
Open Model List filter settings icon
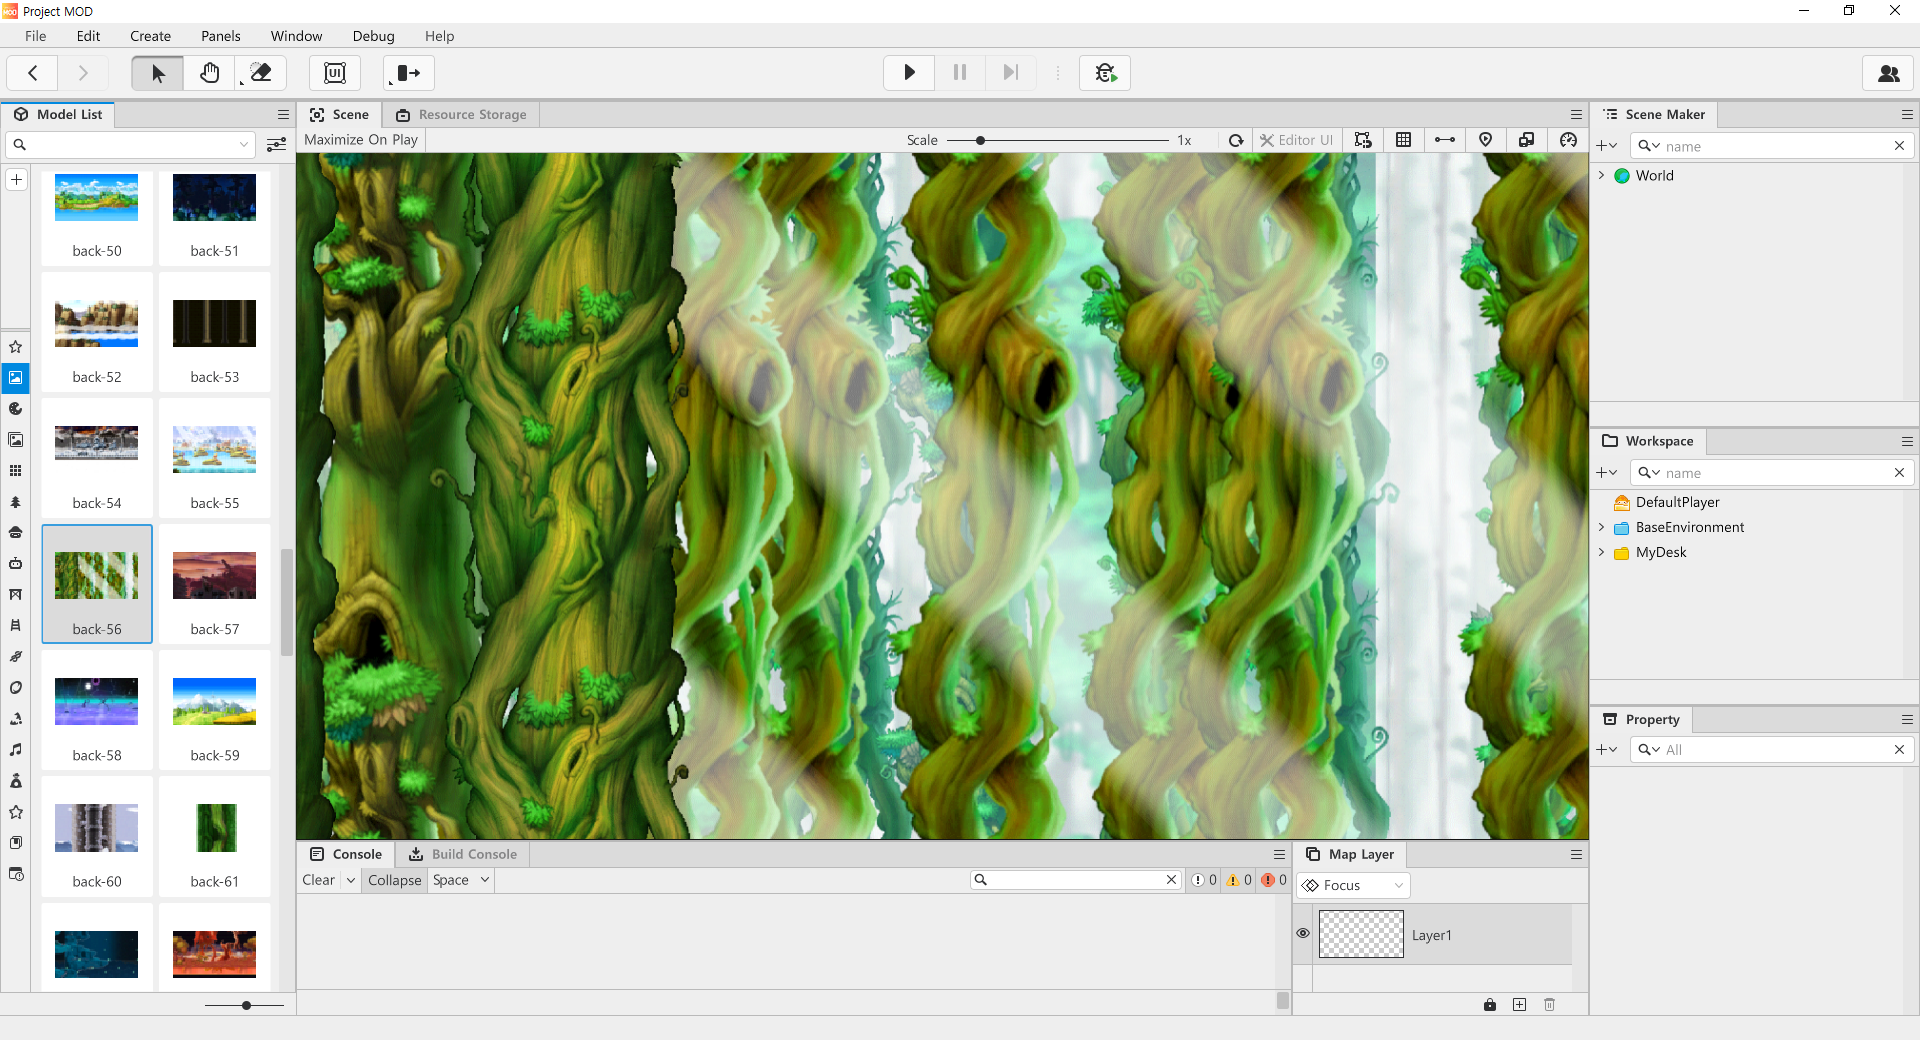[x=277, y=145]
